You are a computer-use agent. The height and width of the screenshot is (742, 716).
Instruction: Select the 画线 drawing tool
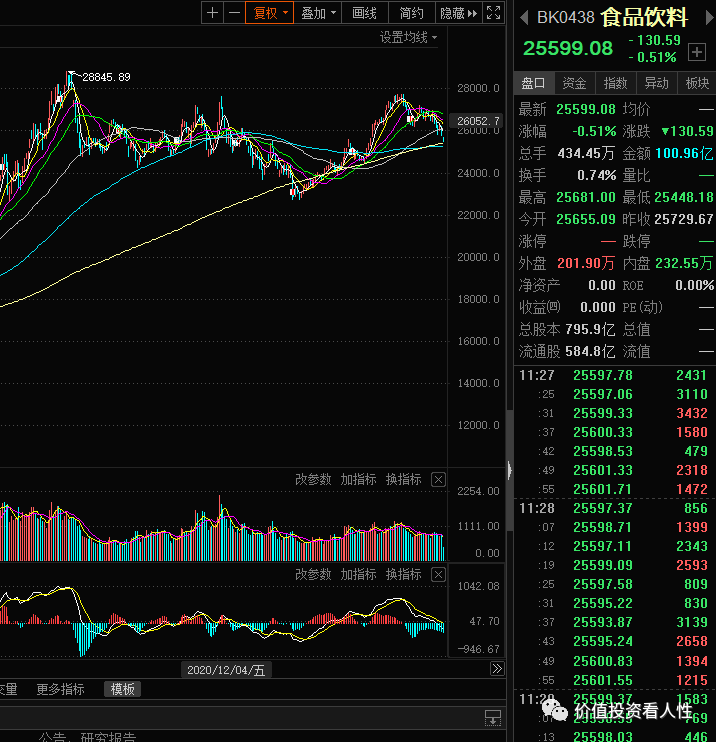(364, 13)
